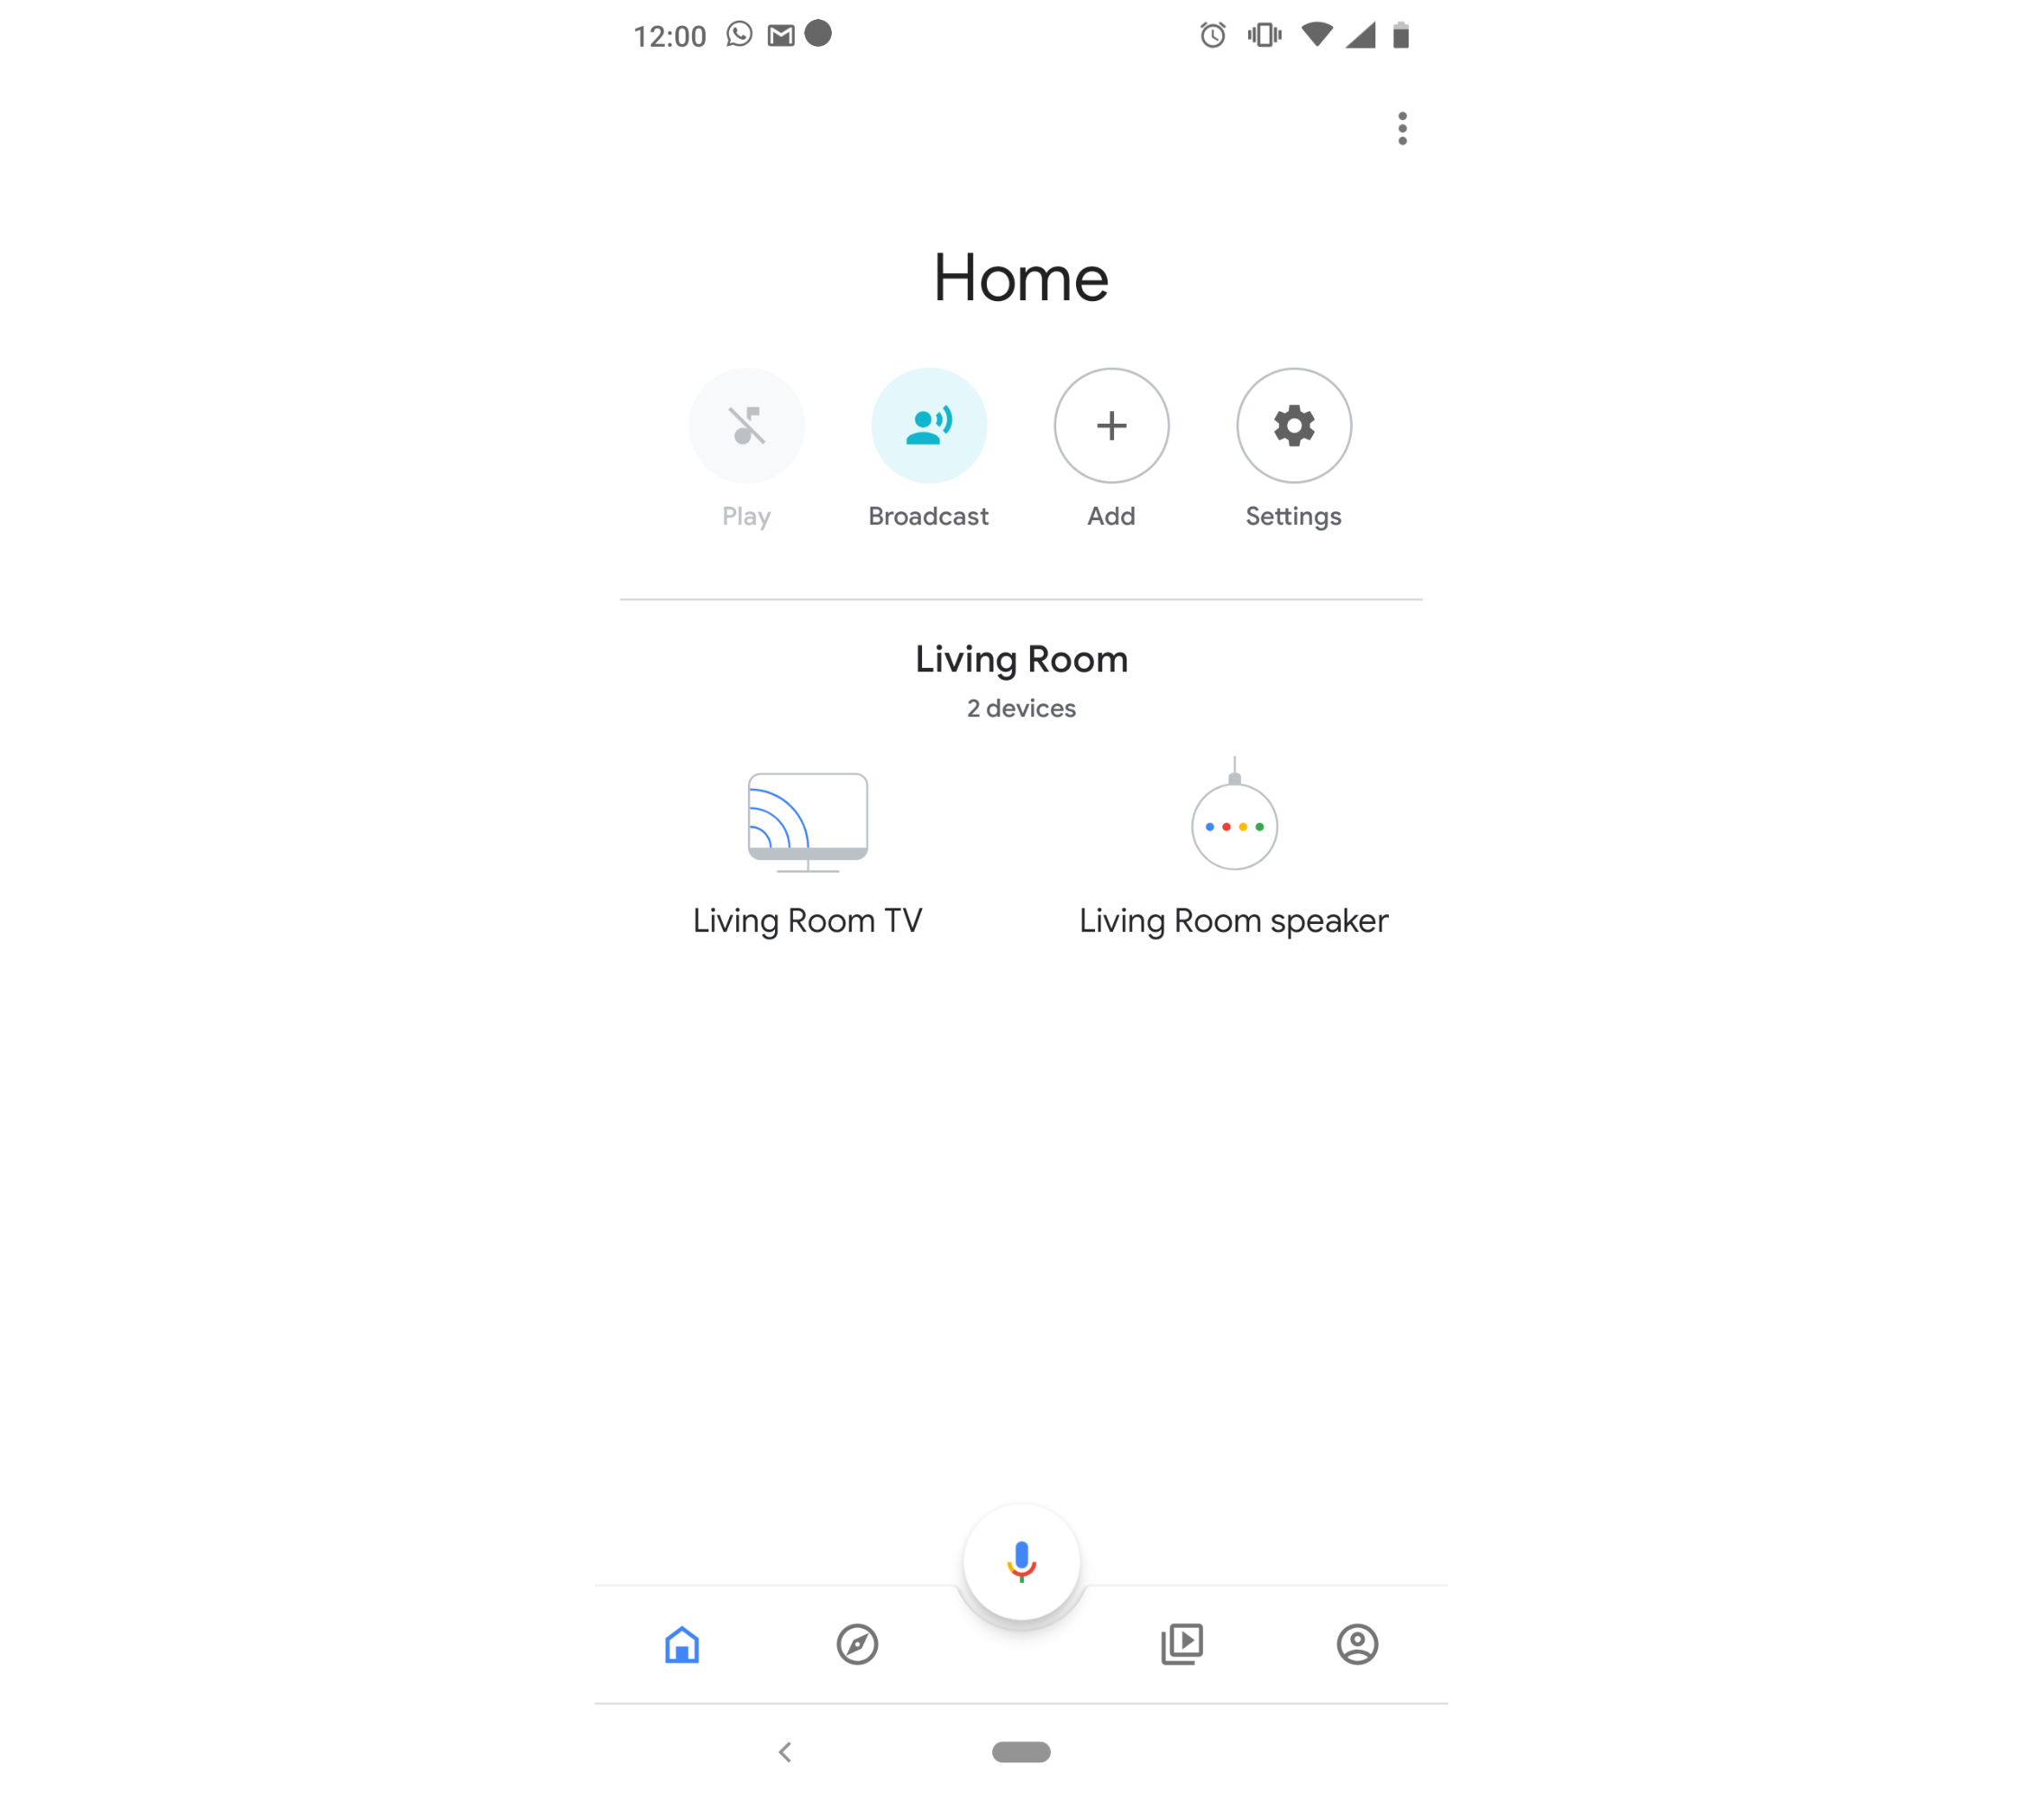Tap the Home tab icon
Image resolution: width=2044 pixels, height=1802 pixels.
[x=680, y=1643]
